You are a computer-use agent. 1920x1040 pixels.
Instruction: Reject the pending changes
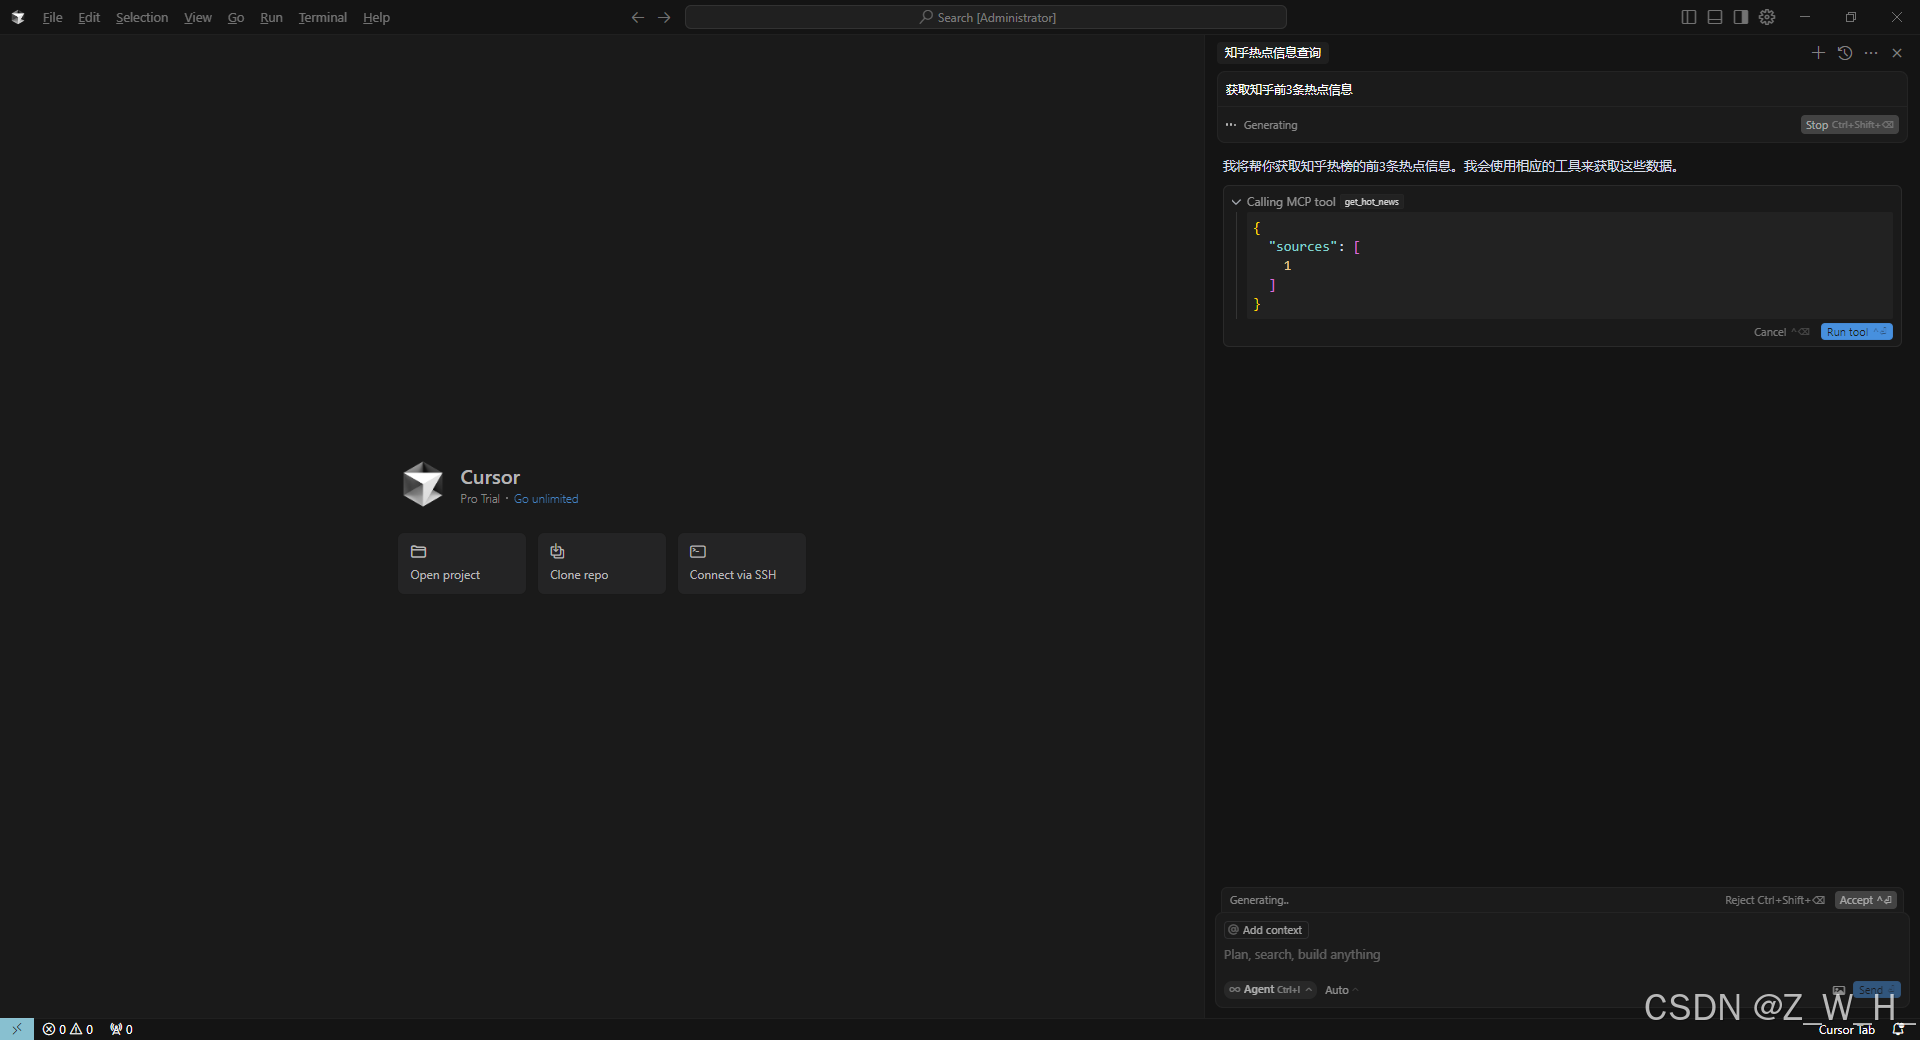(x=1774, y=900)
